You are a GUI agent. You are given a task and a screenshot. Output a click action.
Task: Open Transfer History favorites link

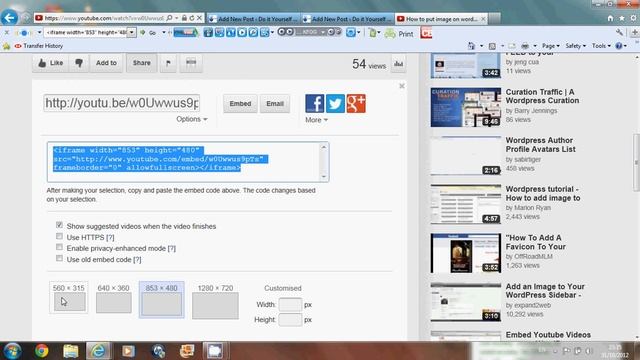[39, 46]
